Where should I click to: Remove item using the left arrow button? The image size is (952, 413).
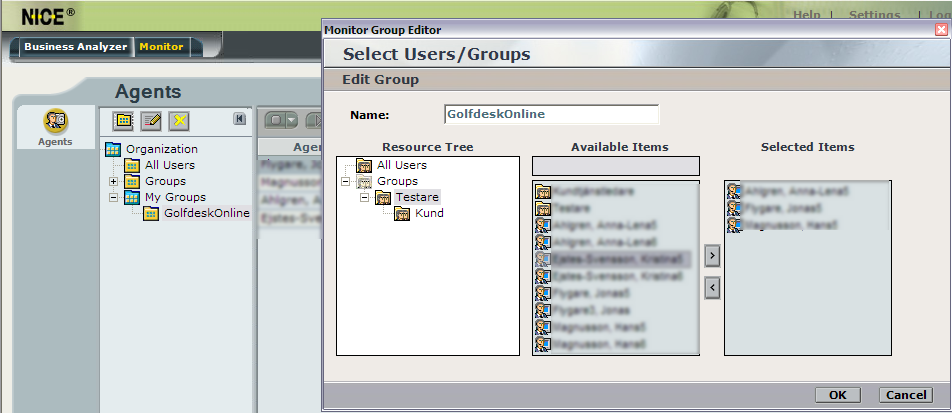point(711,288)
